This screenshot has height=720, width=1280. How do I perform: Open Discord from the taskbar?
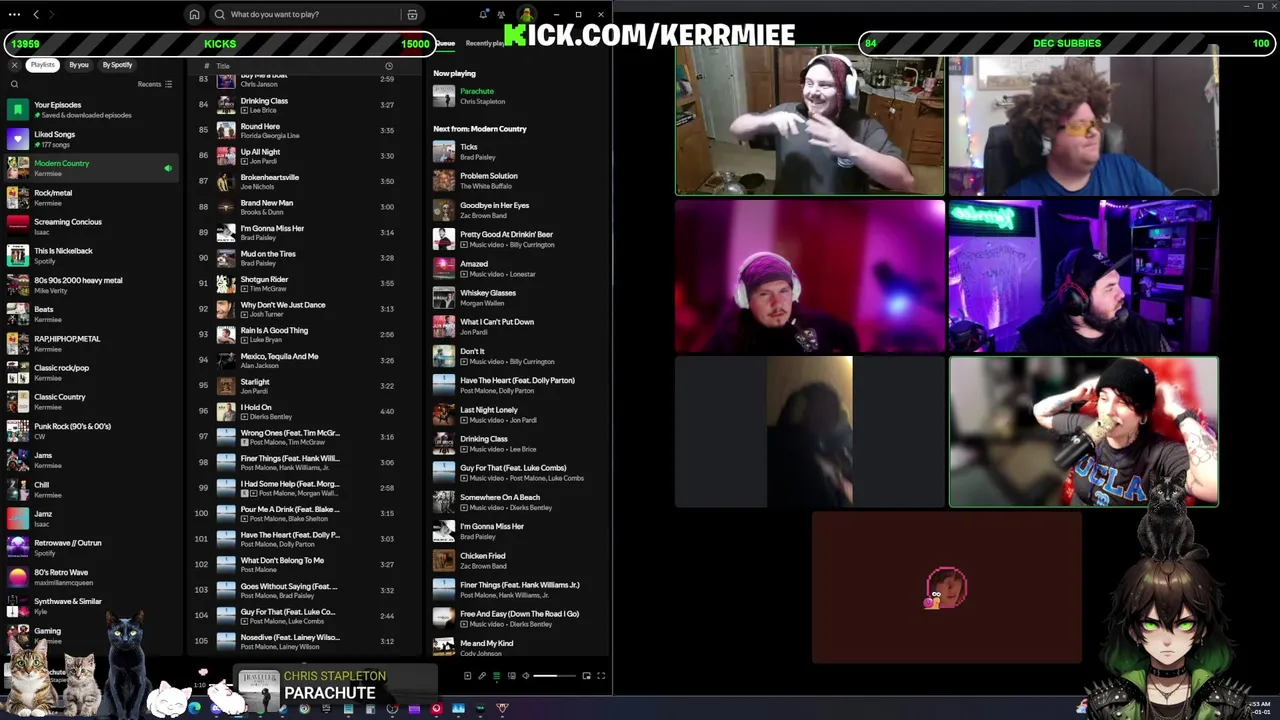(216, 709)
